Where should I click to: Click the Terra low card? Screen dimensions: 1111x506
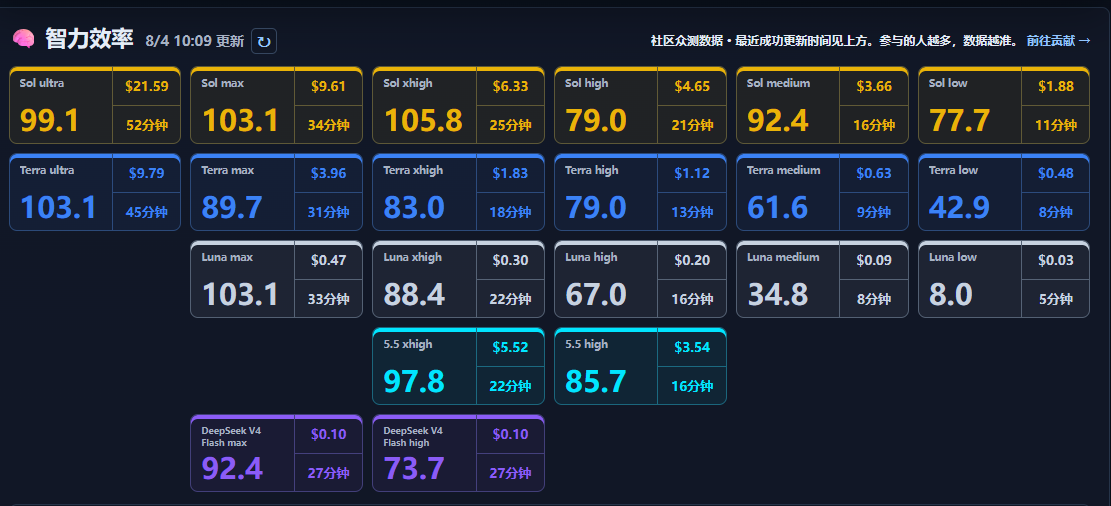coord(1004,193)
